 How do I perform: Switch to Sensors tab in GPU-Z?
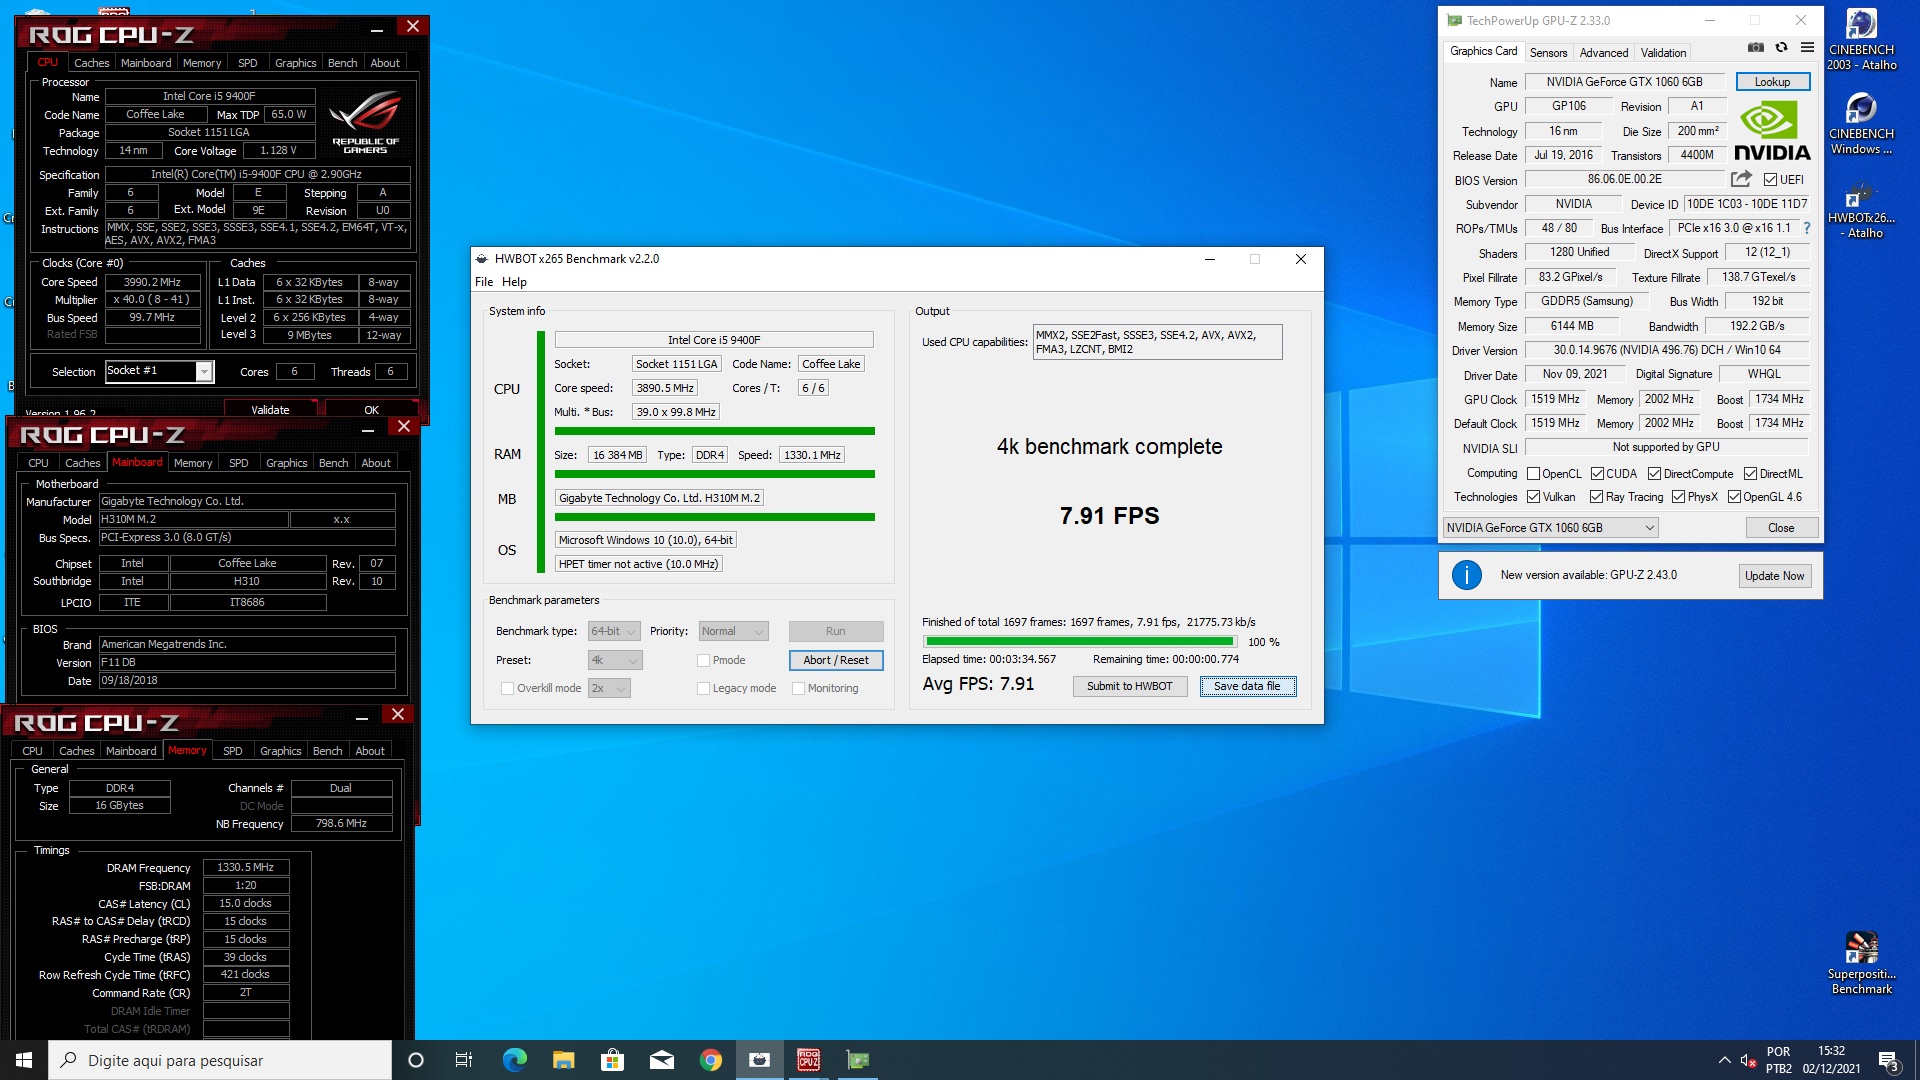coord(1548,53)
